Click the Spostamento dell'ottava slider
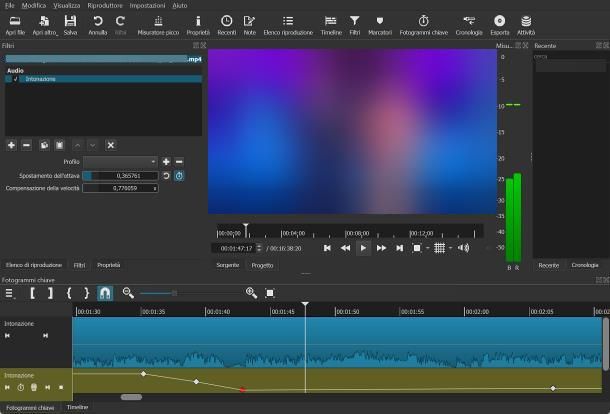610x414 pixels. [x=120, y=176]
